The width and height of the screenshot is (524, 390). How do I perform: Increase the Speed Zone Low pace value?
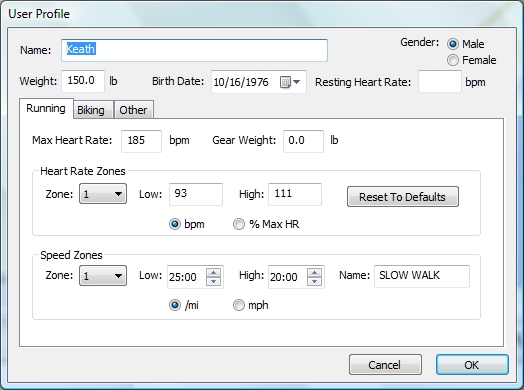(214, 272)
